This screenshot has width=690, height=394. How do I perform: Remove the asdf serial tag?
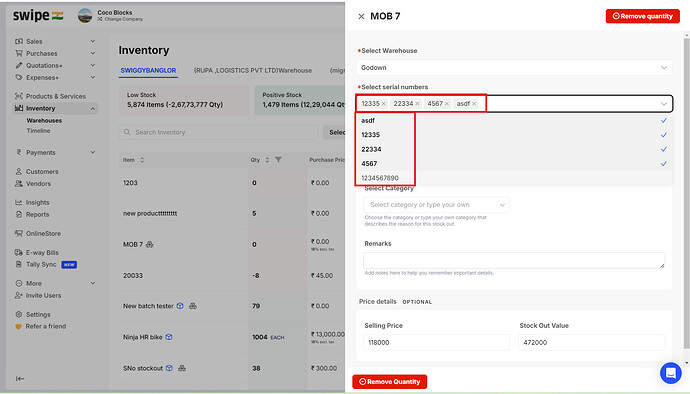click(x=474, y=103)
